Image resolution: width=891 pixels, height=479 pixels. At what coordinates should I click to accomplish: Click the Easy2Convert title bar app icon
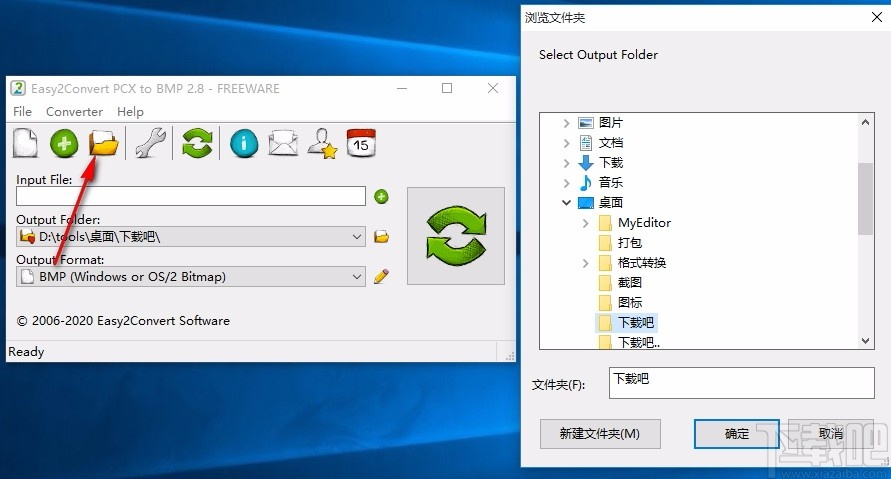click(18, 88)
